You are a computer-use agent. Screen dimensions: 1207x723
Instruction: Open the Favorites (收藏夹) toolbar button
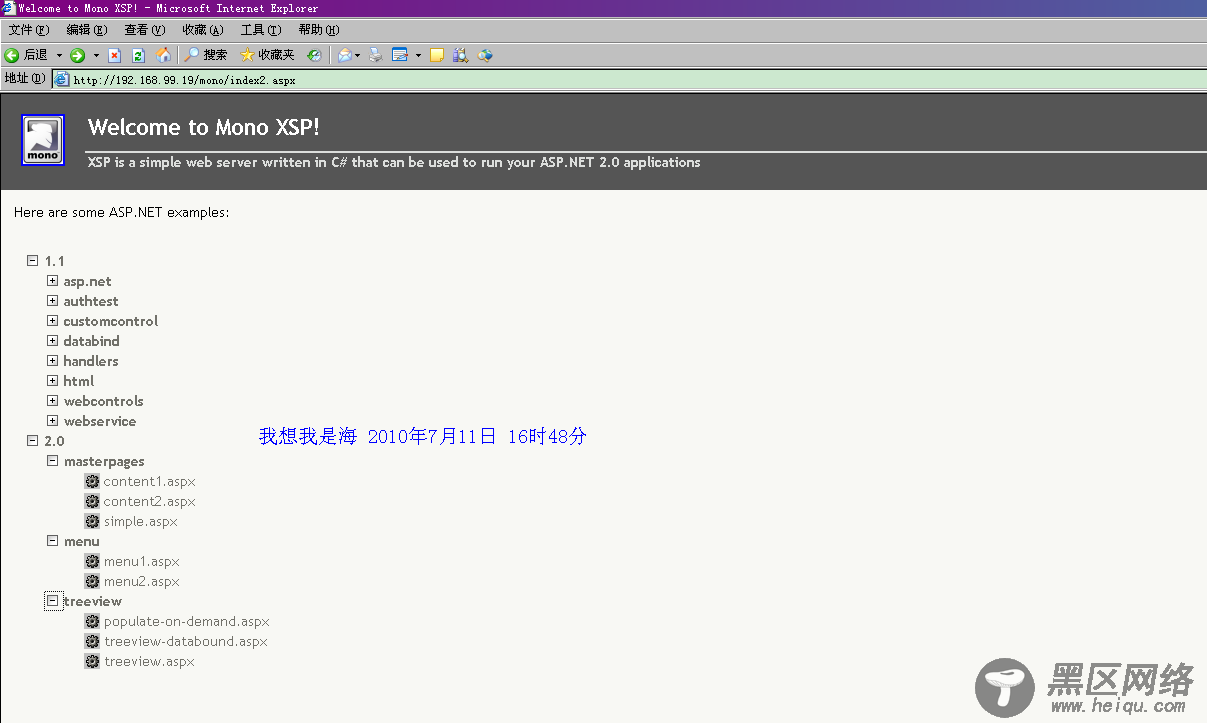click(267, 55)
